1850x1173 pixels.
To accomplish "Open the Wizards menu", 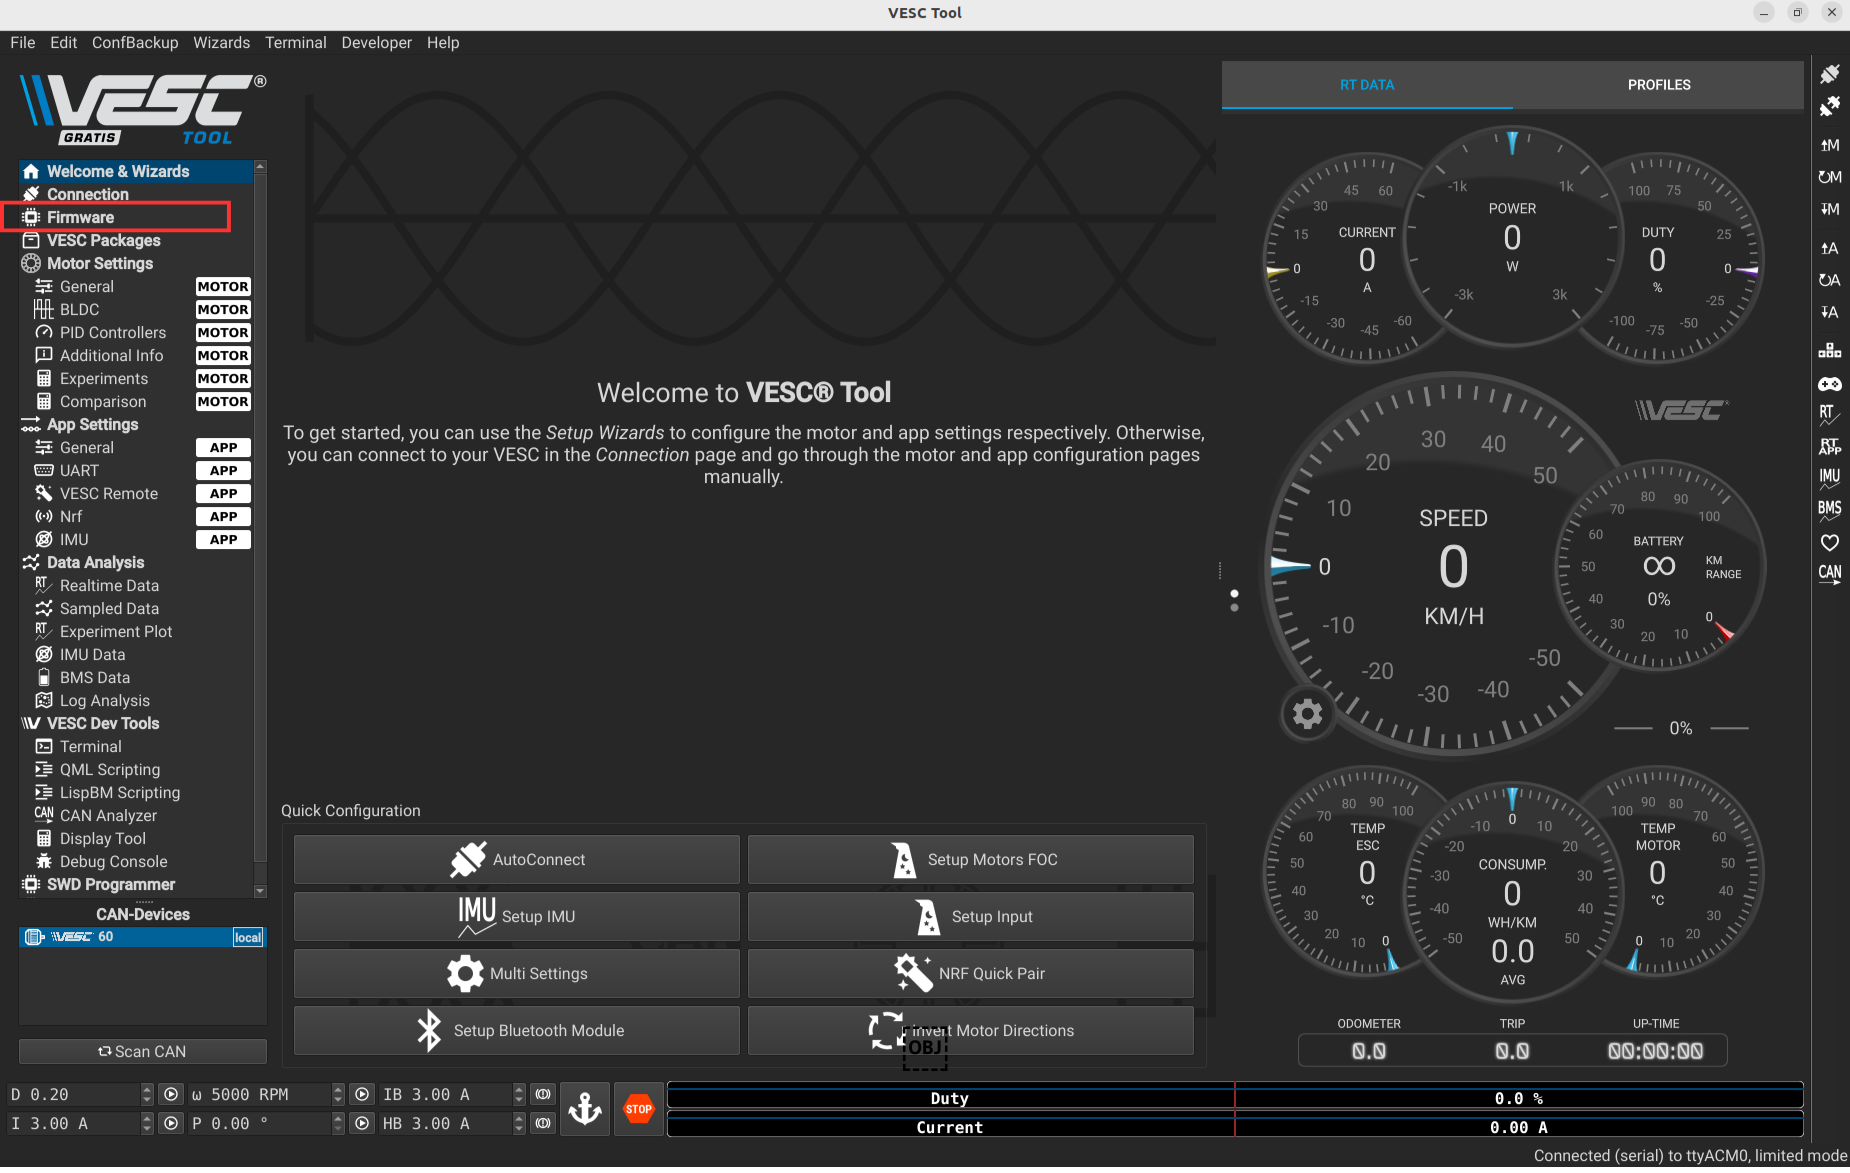I will [221, 43].
